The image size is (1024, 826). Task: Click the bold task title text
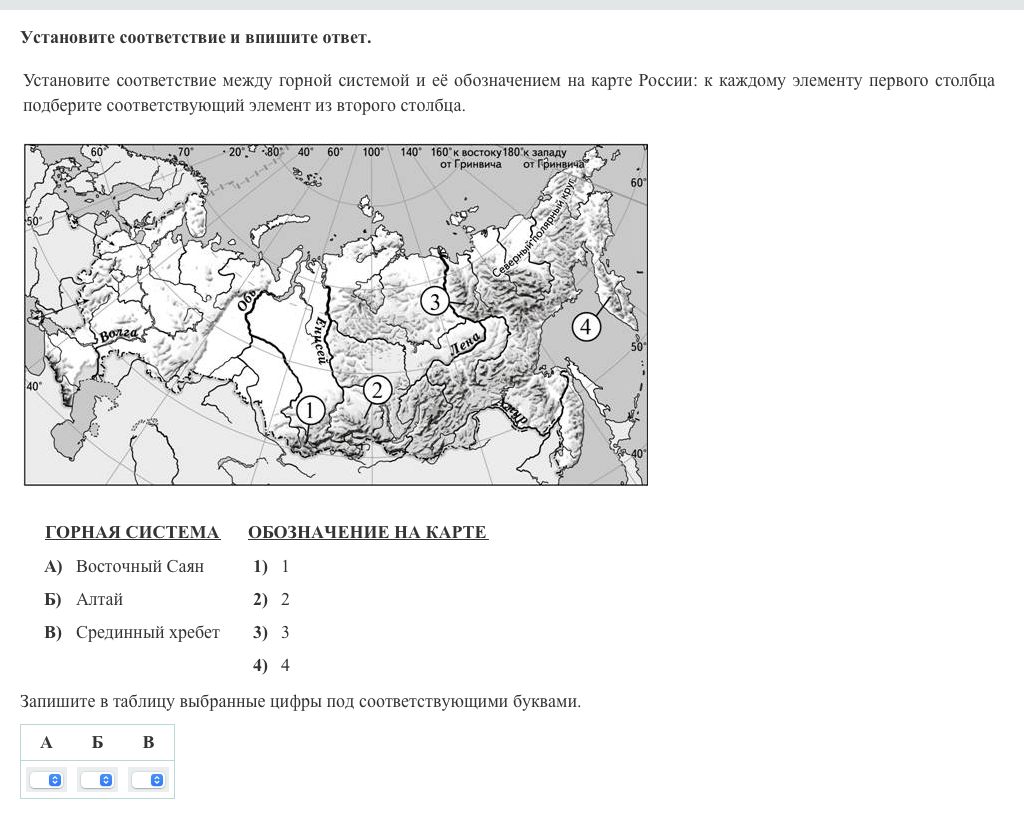[195, 38]
